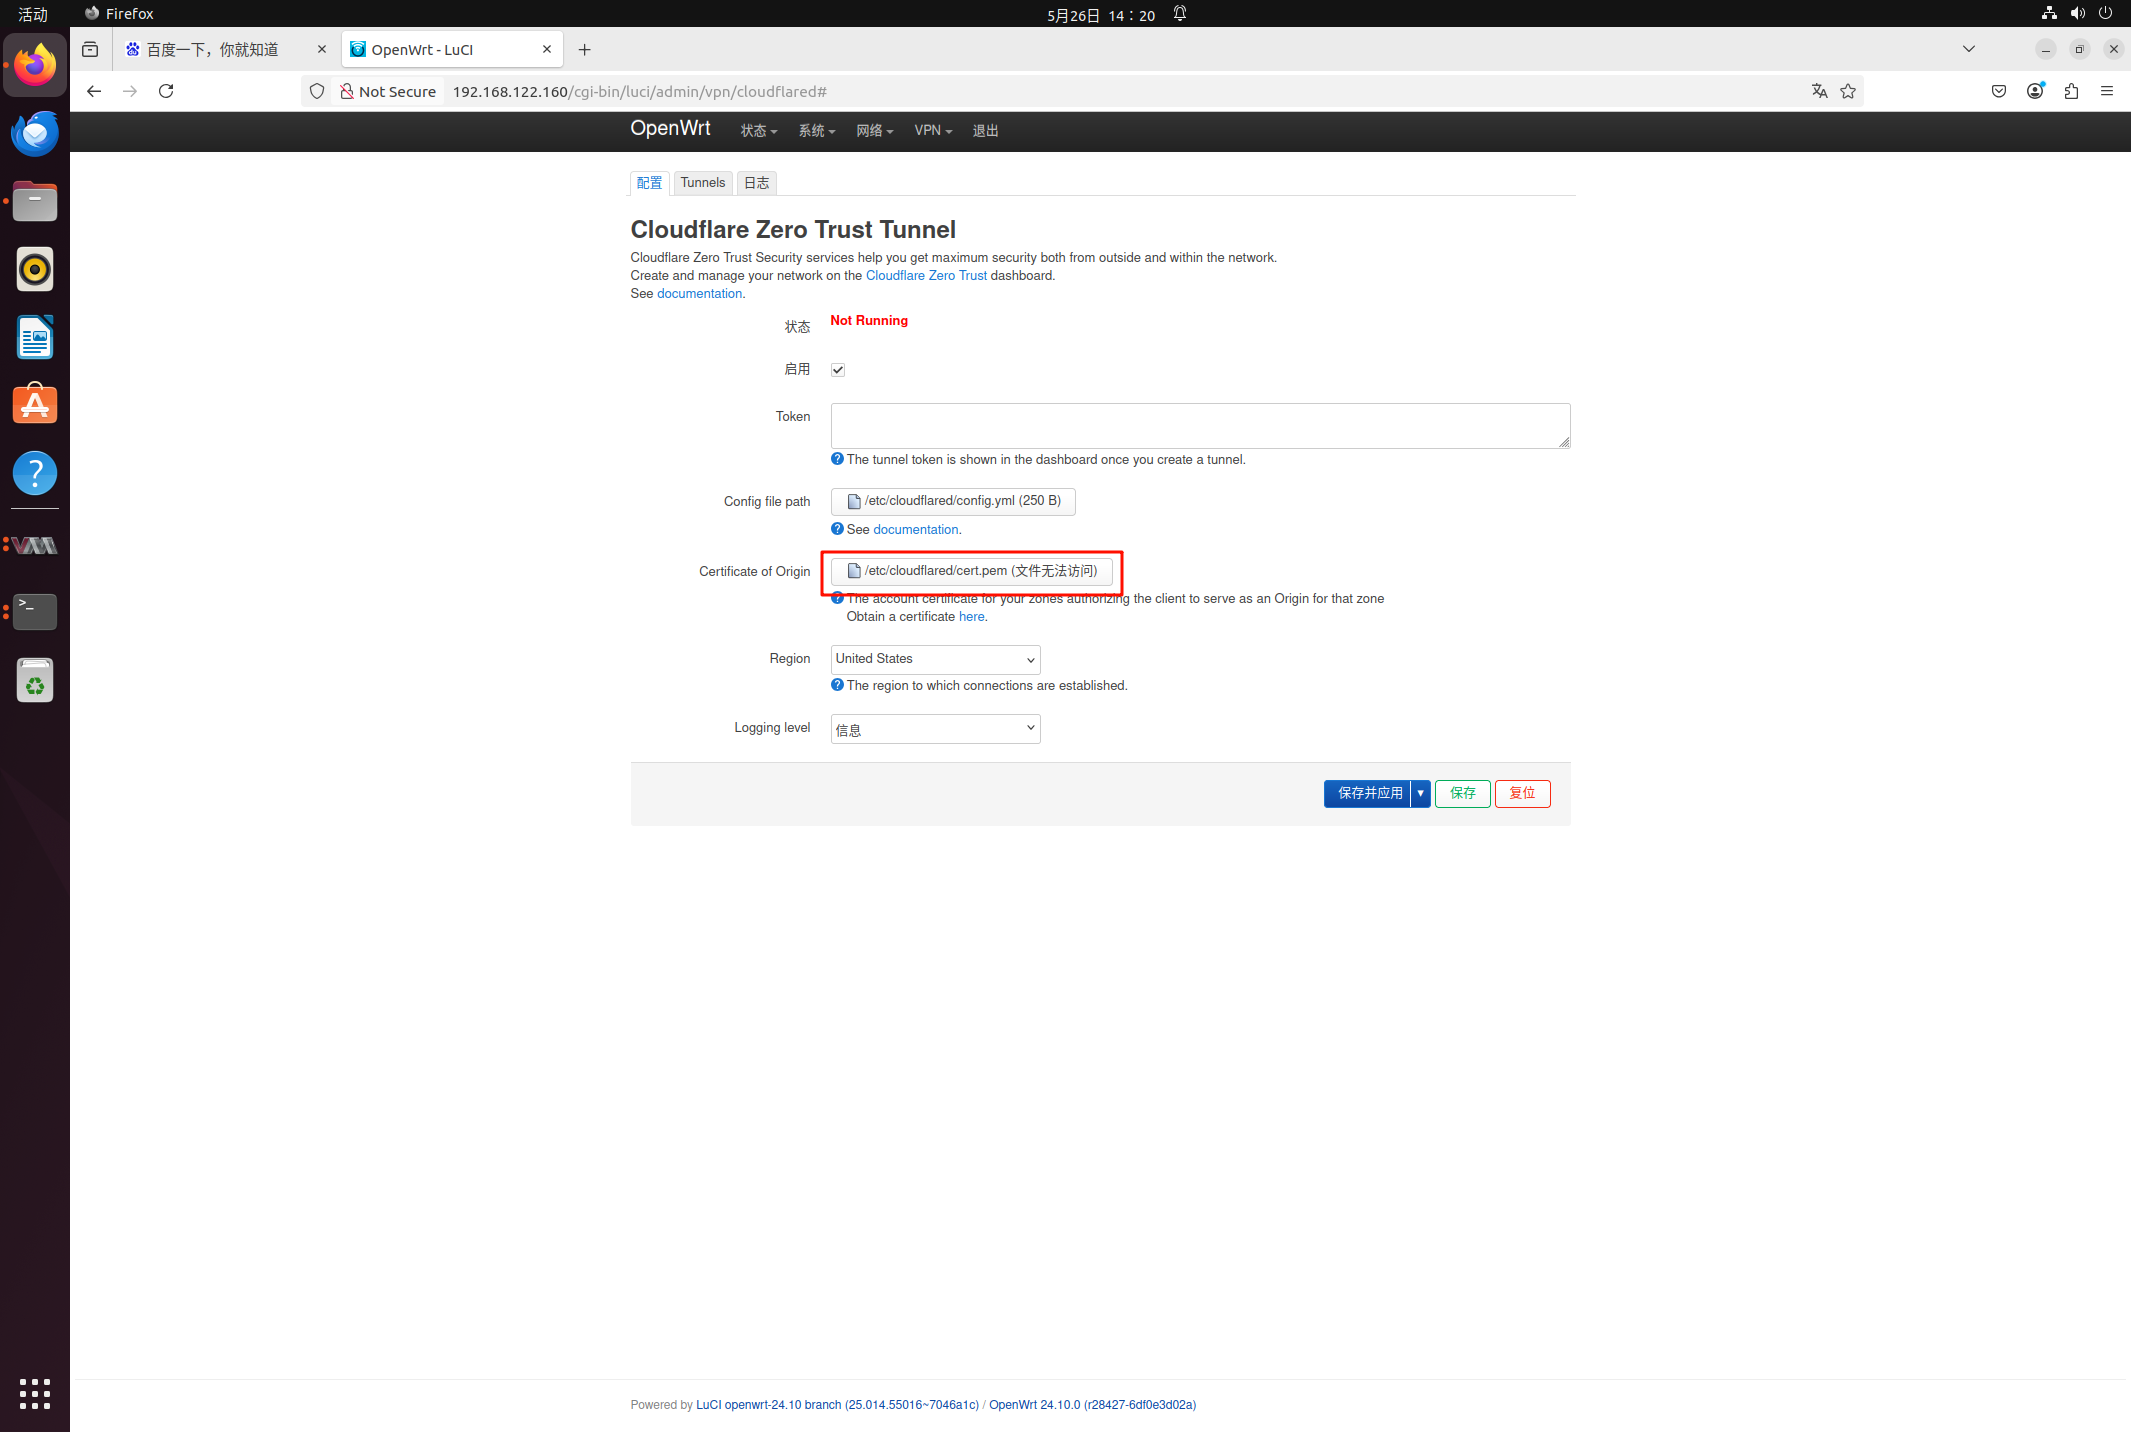Expand the 网络 menu in the OpenWrt navbar
The height and width of the screenshot is (1432, 2131).
click(x=874, y=131)
